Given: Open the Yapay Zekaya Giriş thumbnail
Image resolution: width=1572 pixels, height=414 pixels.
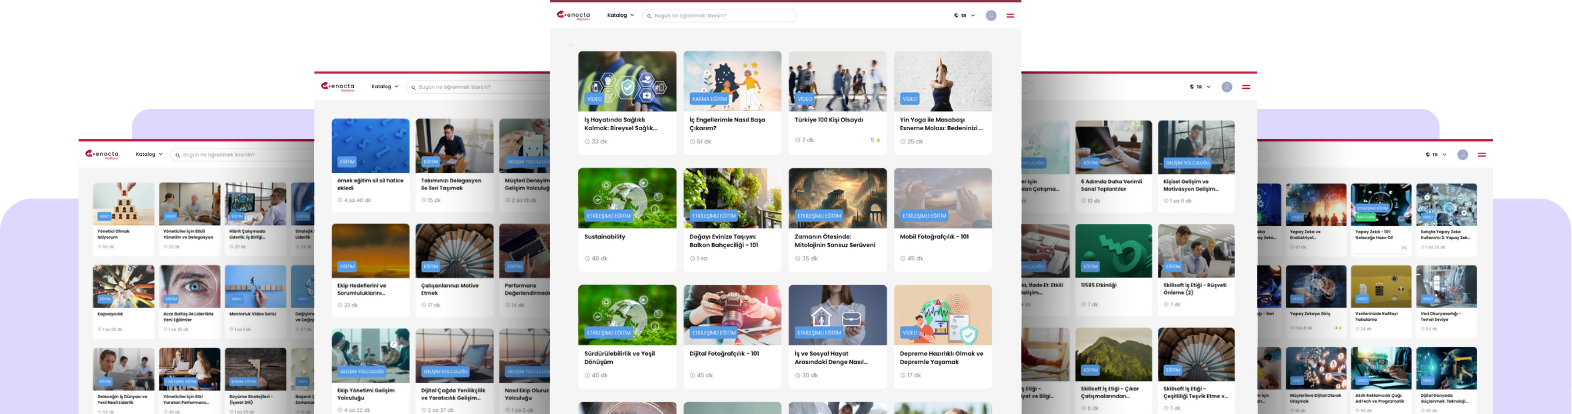Looking at the screenshot, I should click(x=1315, y=286).
